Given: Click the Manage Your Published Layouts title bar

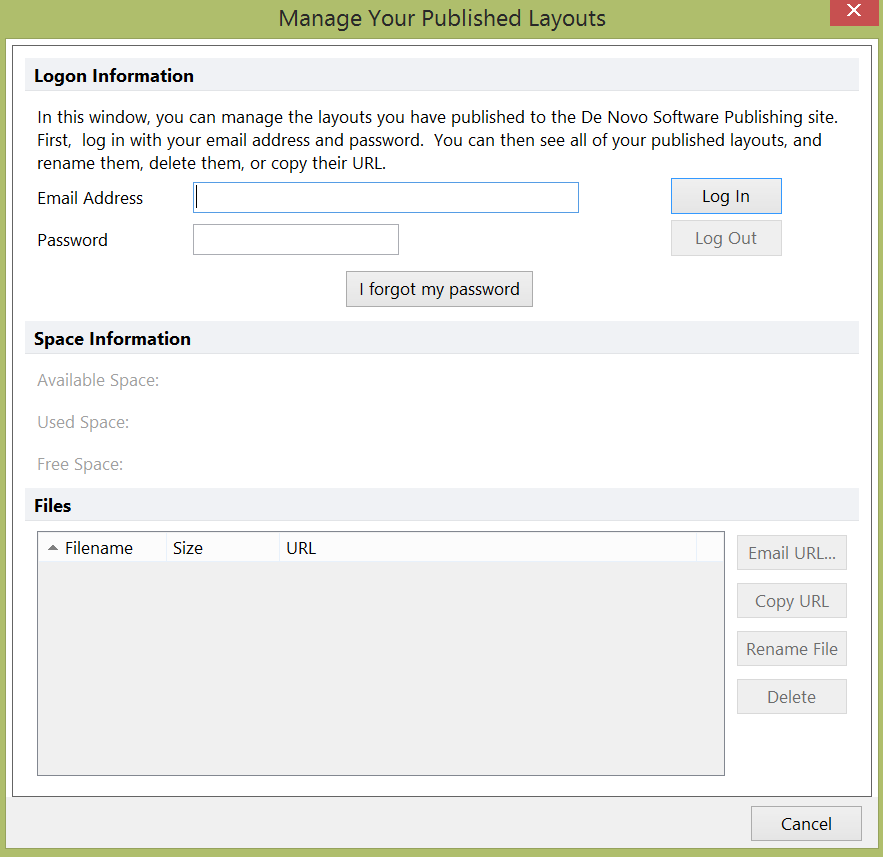Looking at the screenshot, I should pos(441,18).
